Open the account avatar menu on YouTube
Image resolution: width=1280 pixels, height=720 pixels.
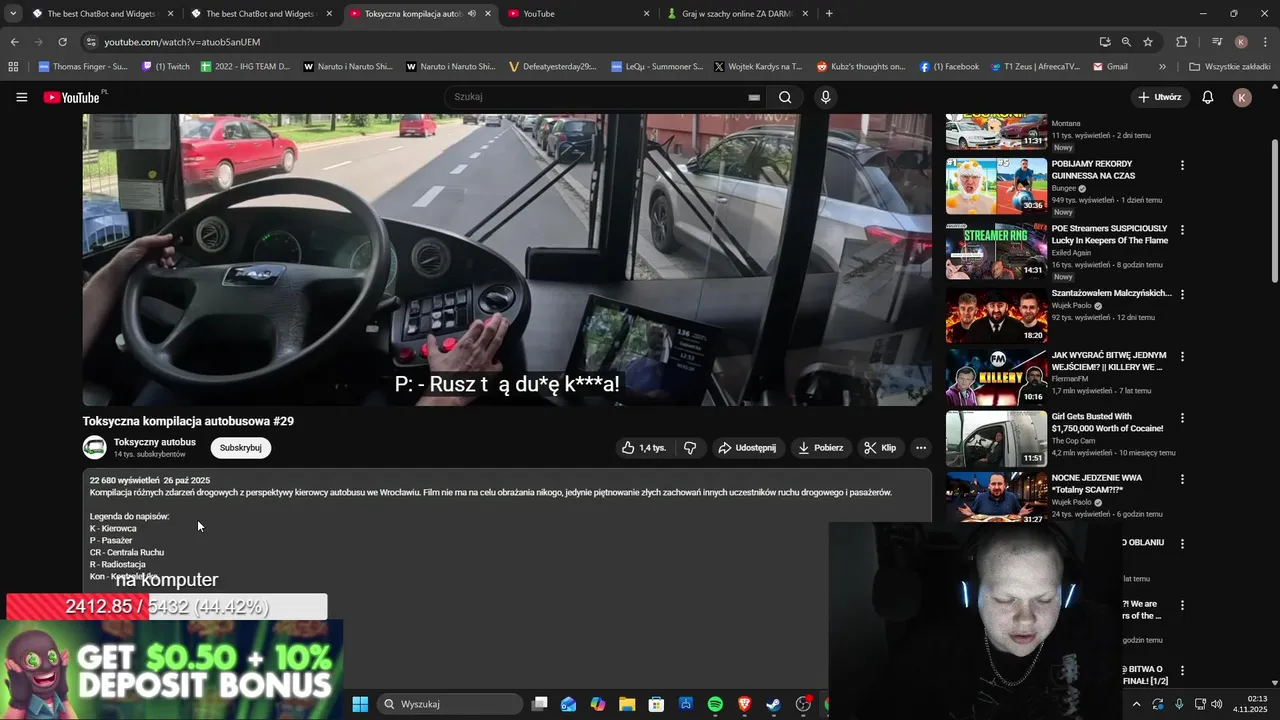1242,97
